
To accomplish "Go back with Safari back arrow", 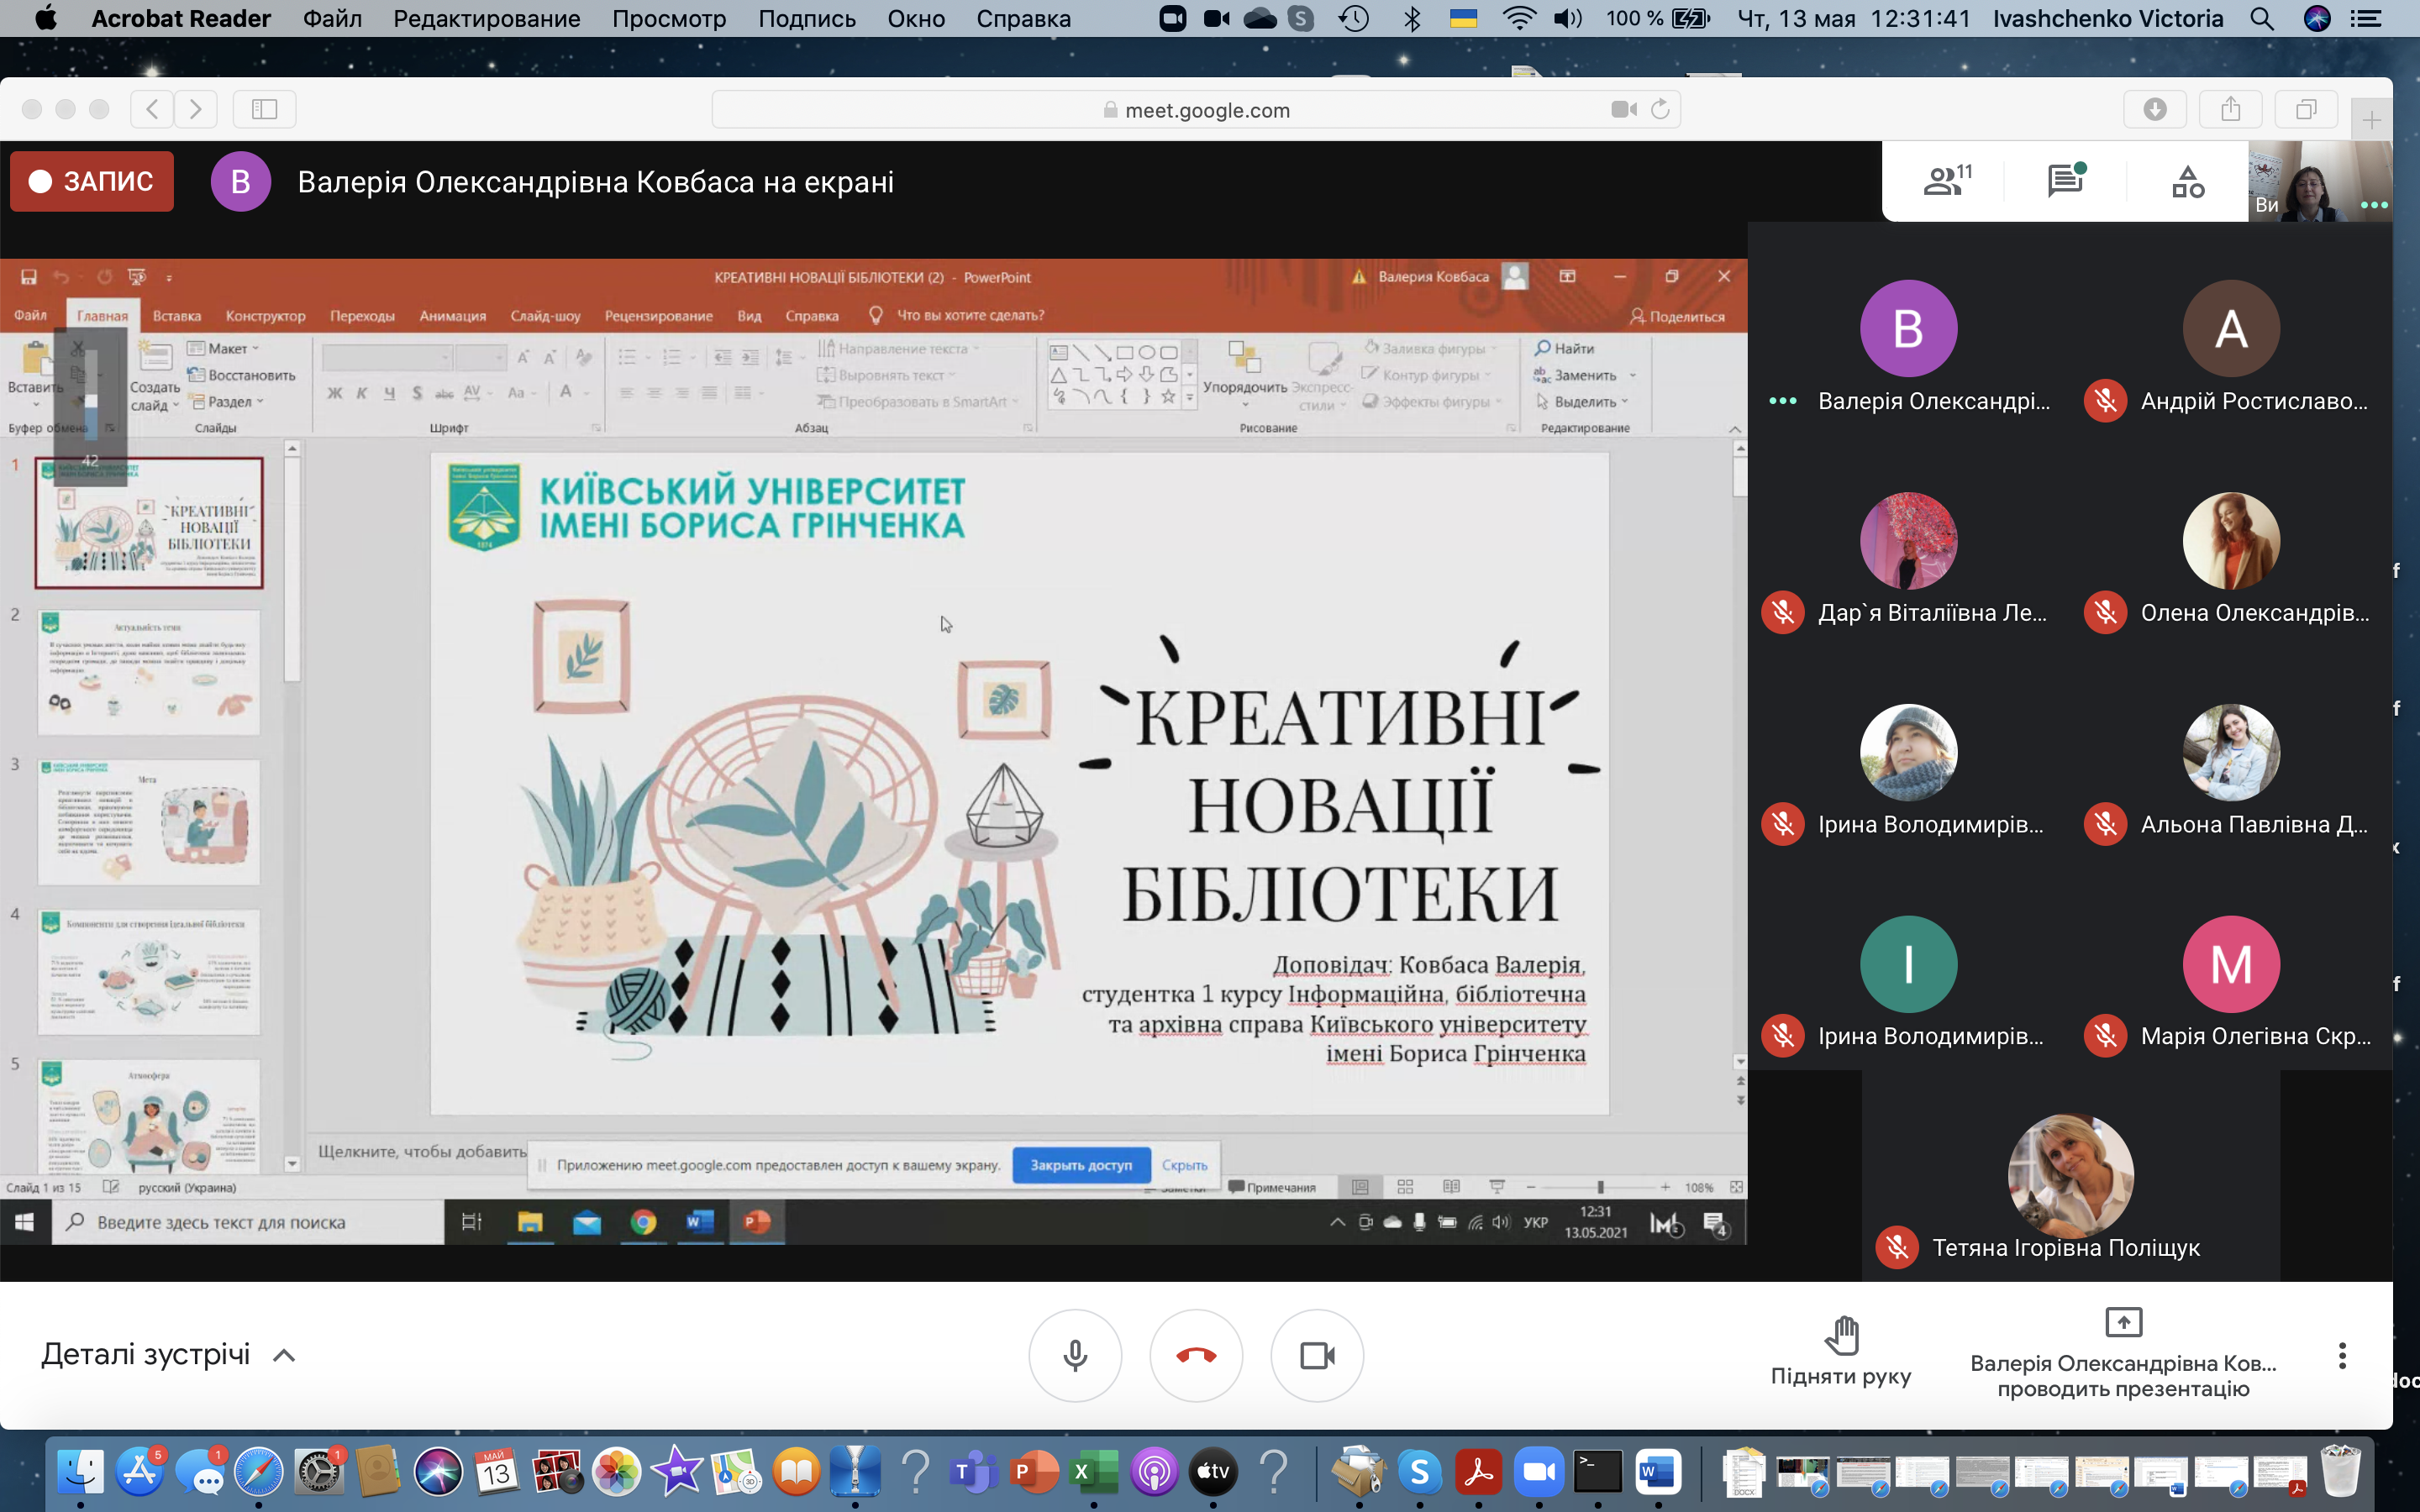I will (152, 109).
